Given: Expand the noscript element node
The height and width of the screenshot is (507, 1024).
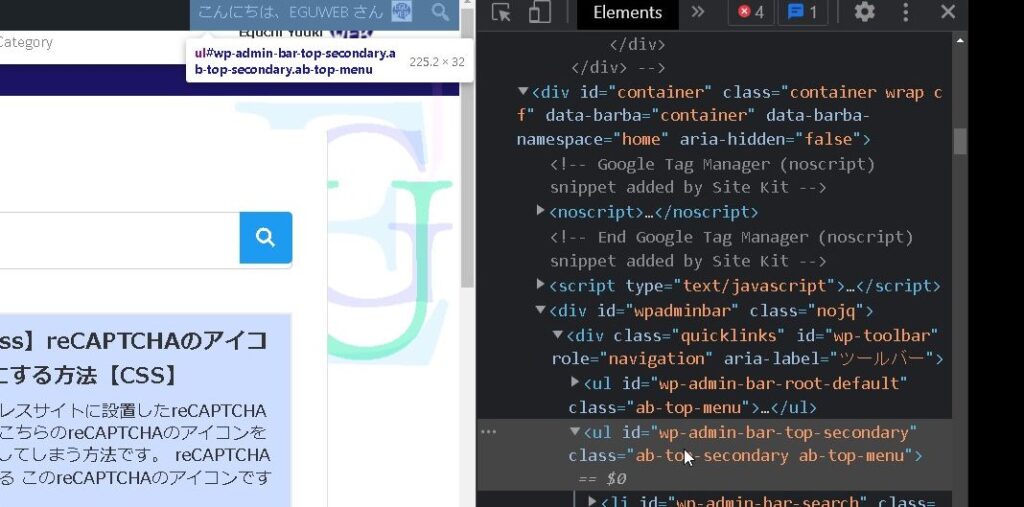Looking at the screenshot, I should (541, 211).
